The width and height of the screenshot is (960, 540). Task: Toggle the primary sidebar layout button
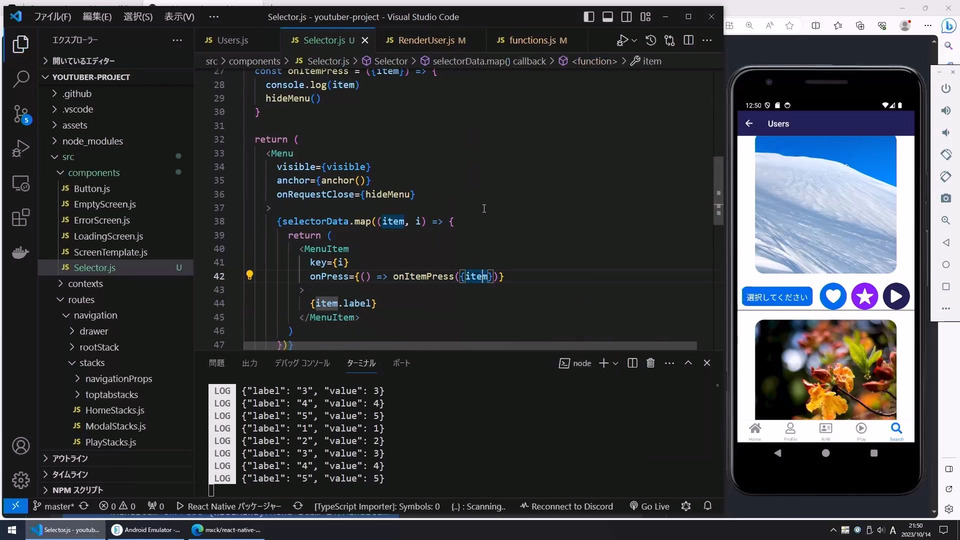point(589,17)
